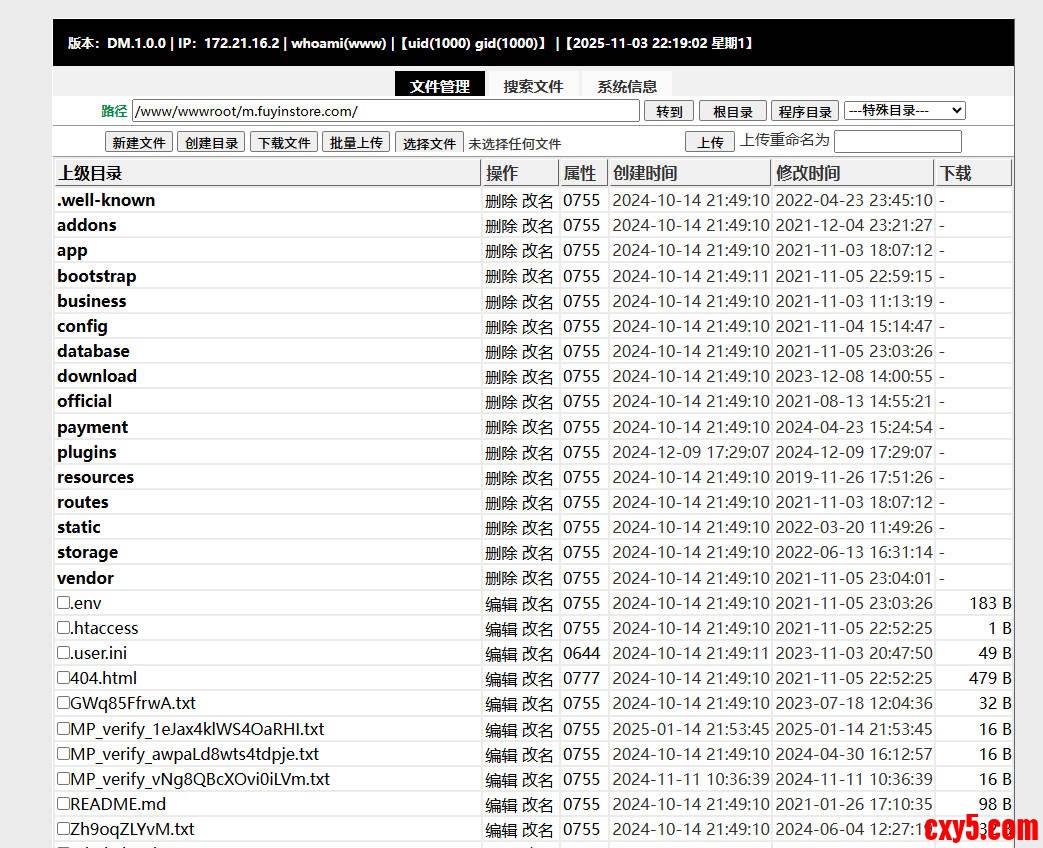Open the 特殊目录 dropdown
The height and width of the screenshot is (848, 1043).
click(x=904, y=111)
